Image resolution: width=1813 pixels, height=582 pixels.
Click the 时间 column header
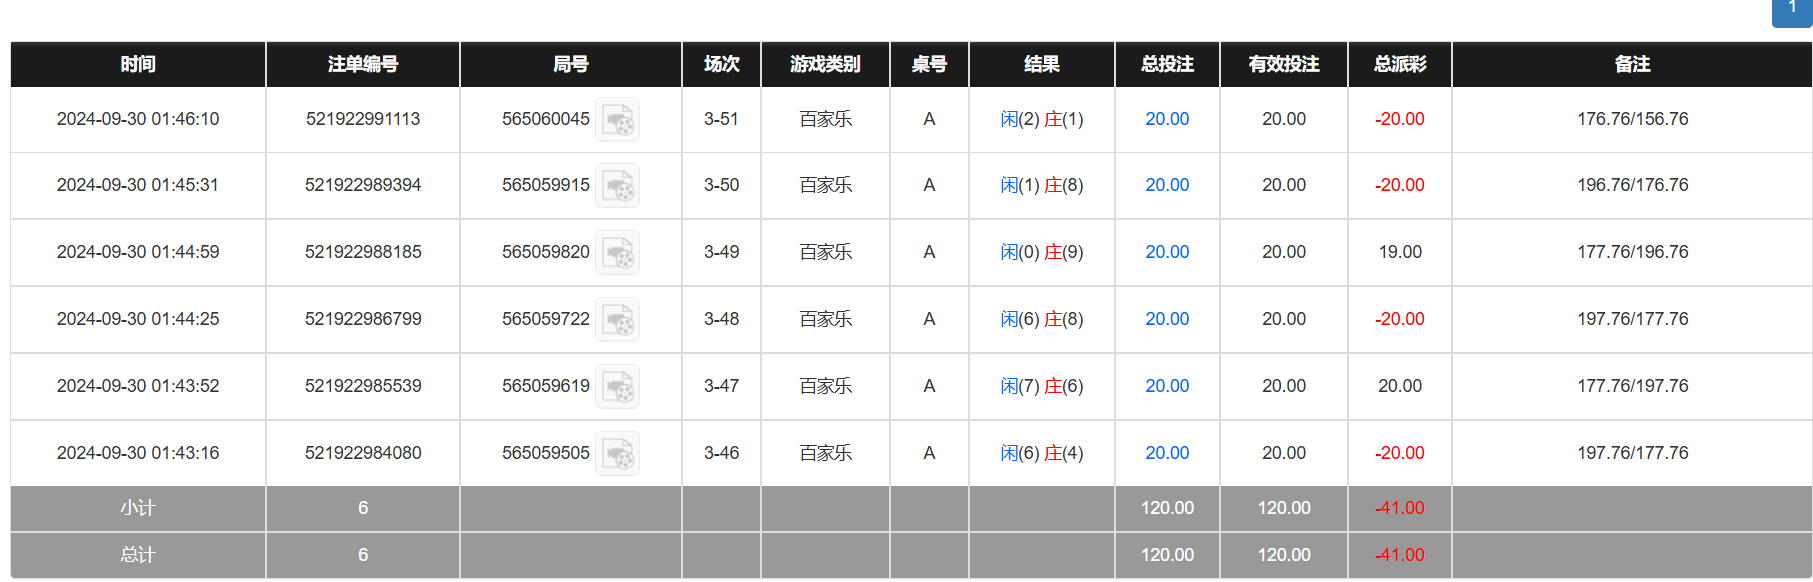tap(138, 64)
